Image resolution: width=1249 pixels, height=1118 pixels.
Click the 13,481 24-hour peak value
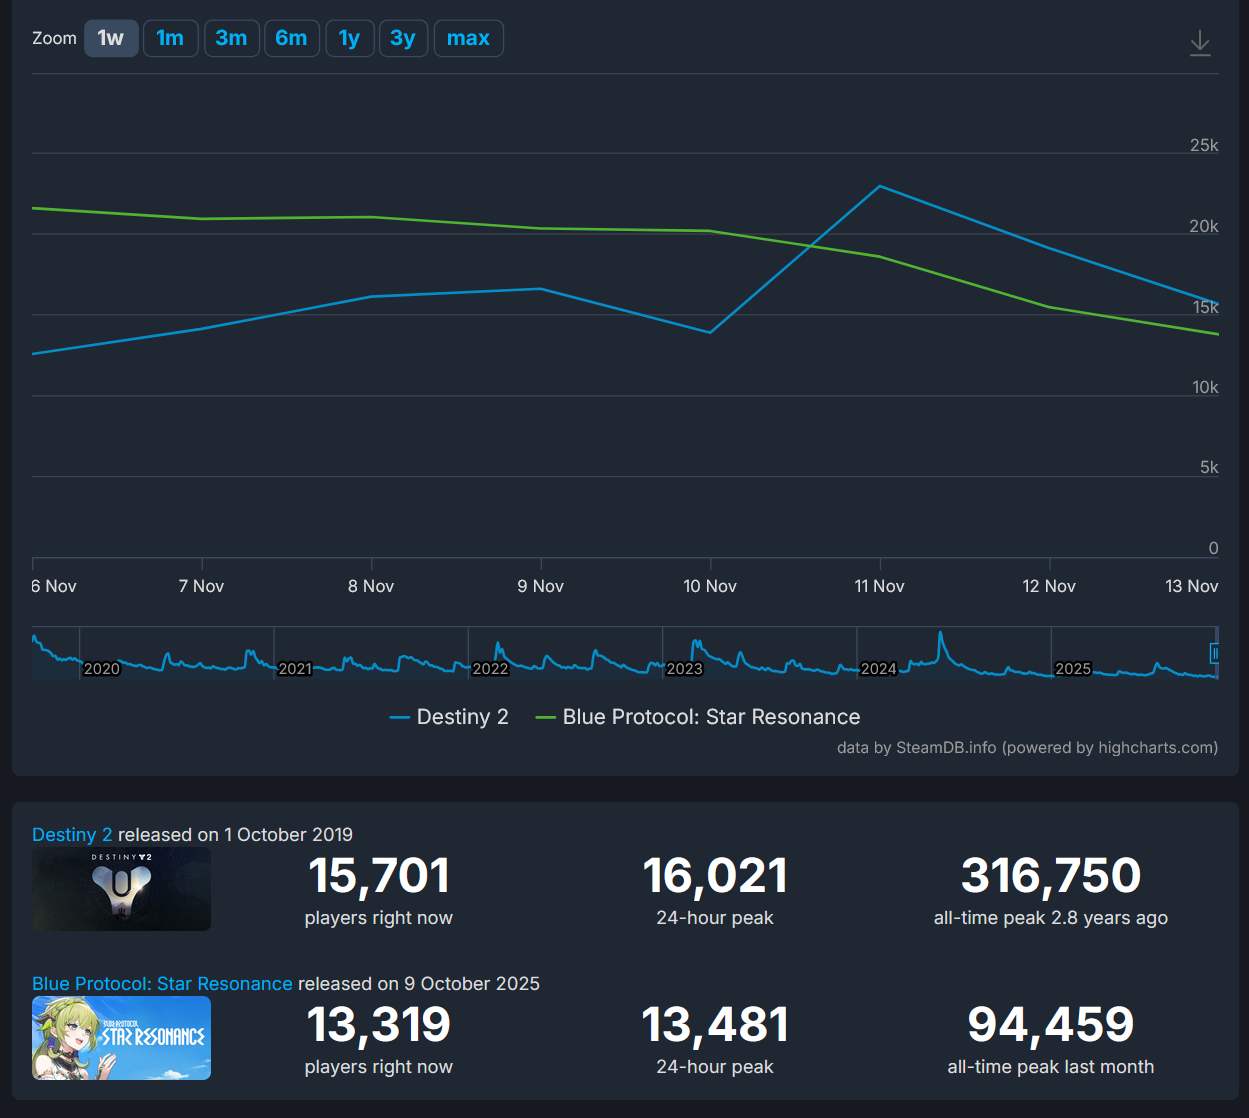(715, 1024)
